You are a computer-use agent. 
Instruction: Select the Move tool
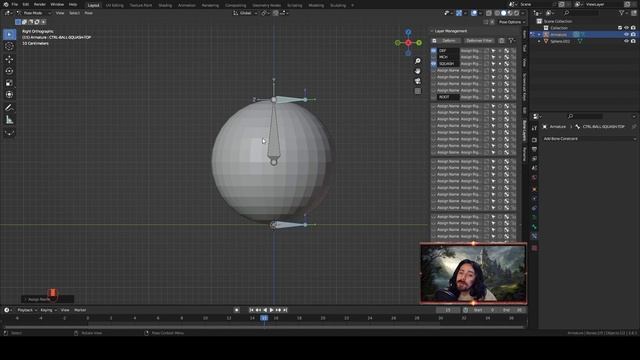[9, 59]
